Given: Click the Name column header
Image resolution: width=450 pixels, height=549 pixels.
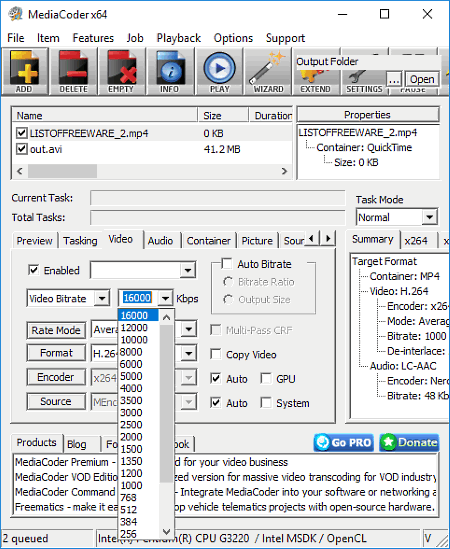Looking at the screenshot, I should [x=105, y=116].
